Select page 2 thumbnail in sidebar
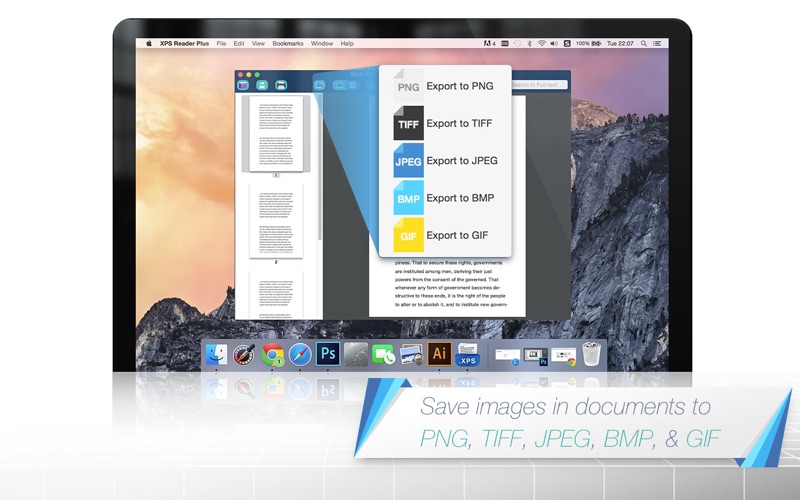 tap(276, 221)
